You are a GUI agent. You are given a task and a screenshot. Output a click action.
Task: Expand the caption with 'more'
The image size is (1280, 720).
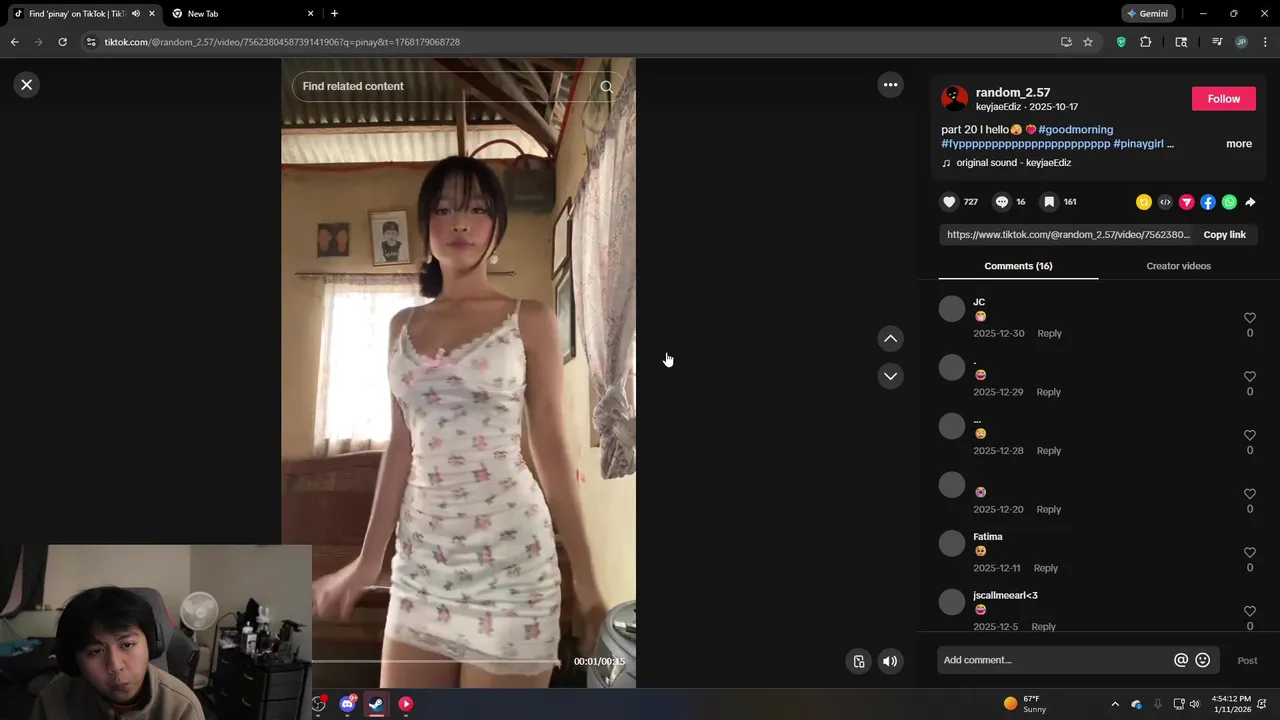click(1239, 144)
